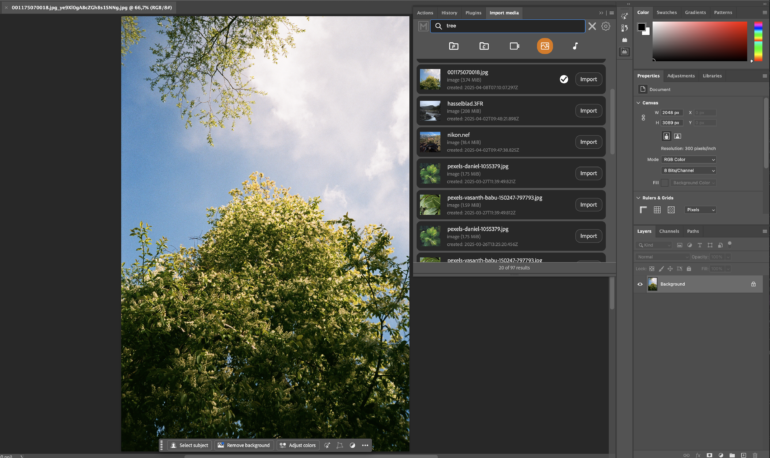This screenshot has width=770, height=458.
Task: Click the tree search input field
Action: 510,26
